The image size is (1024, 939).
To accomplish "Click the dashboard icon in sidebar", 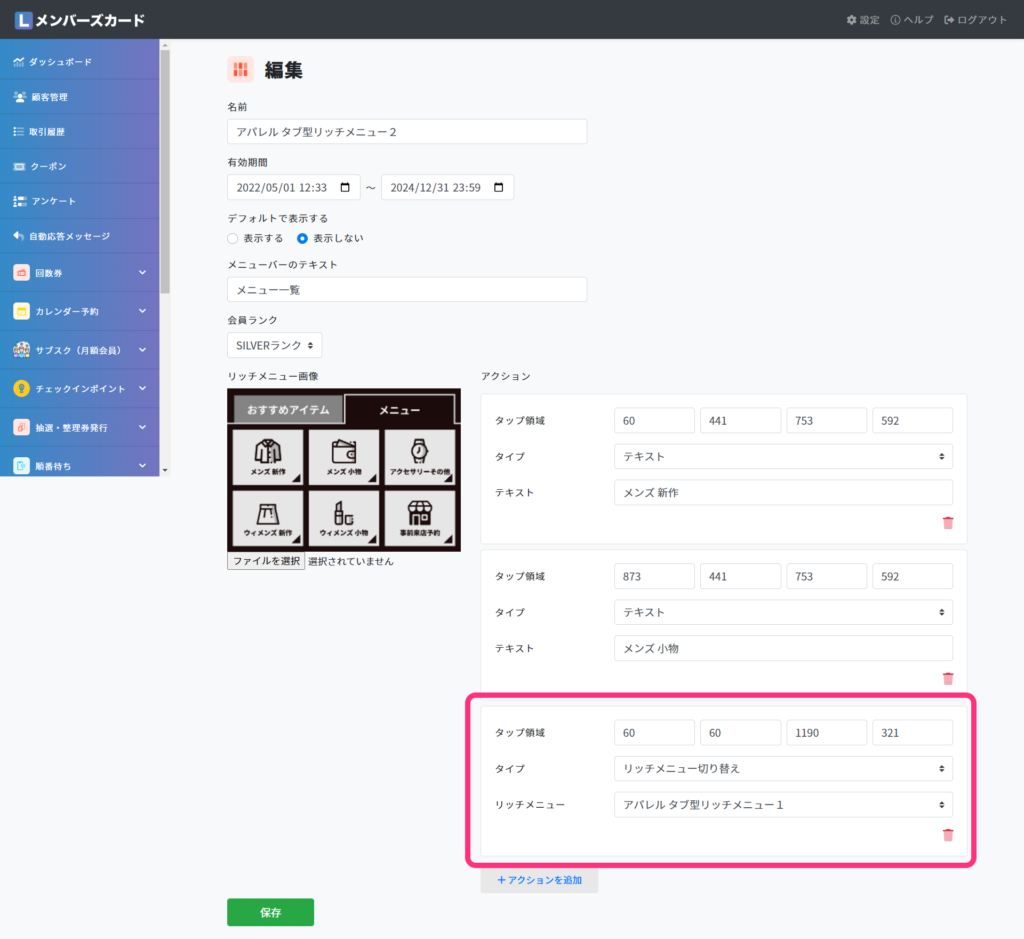I will pyautogui.click(x=19, y=62).
